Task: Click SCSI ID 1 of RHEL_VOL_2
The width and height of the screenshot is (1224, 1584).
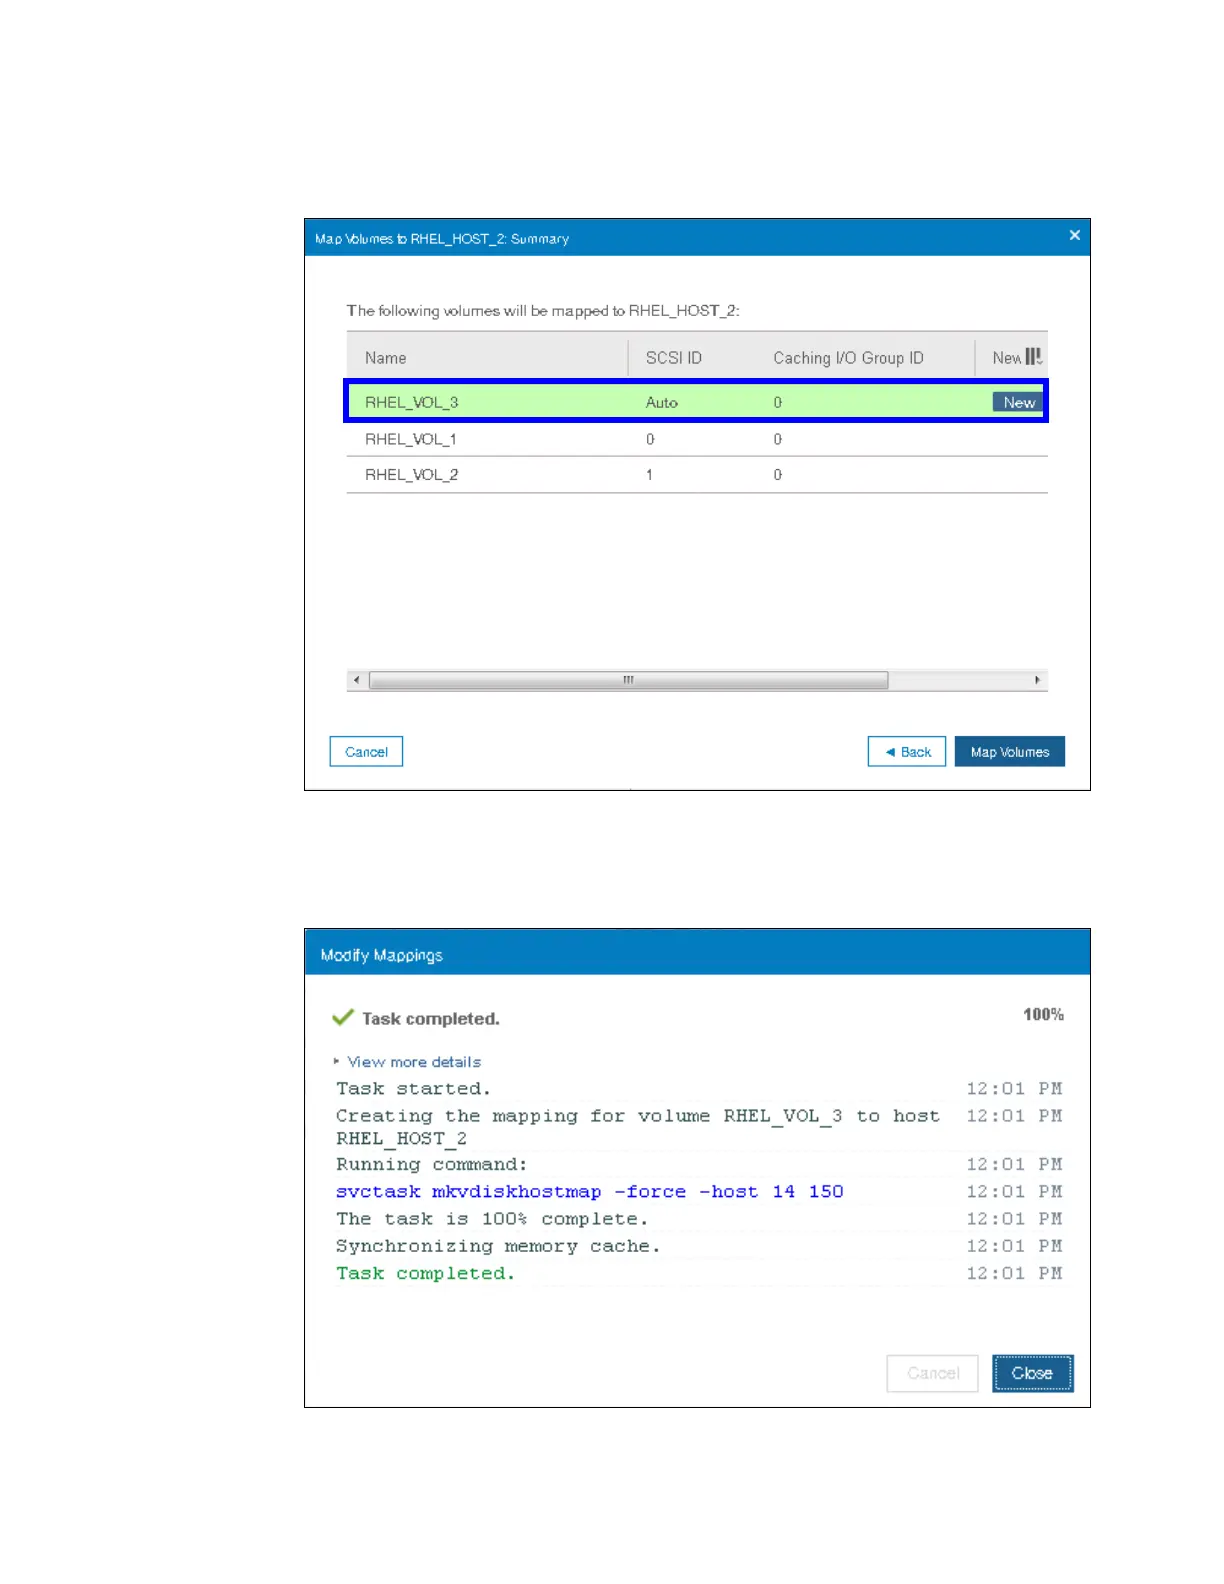Action: (x=649, y=475)
